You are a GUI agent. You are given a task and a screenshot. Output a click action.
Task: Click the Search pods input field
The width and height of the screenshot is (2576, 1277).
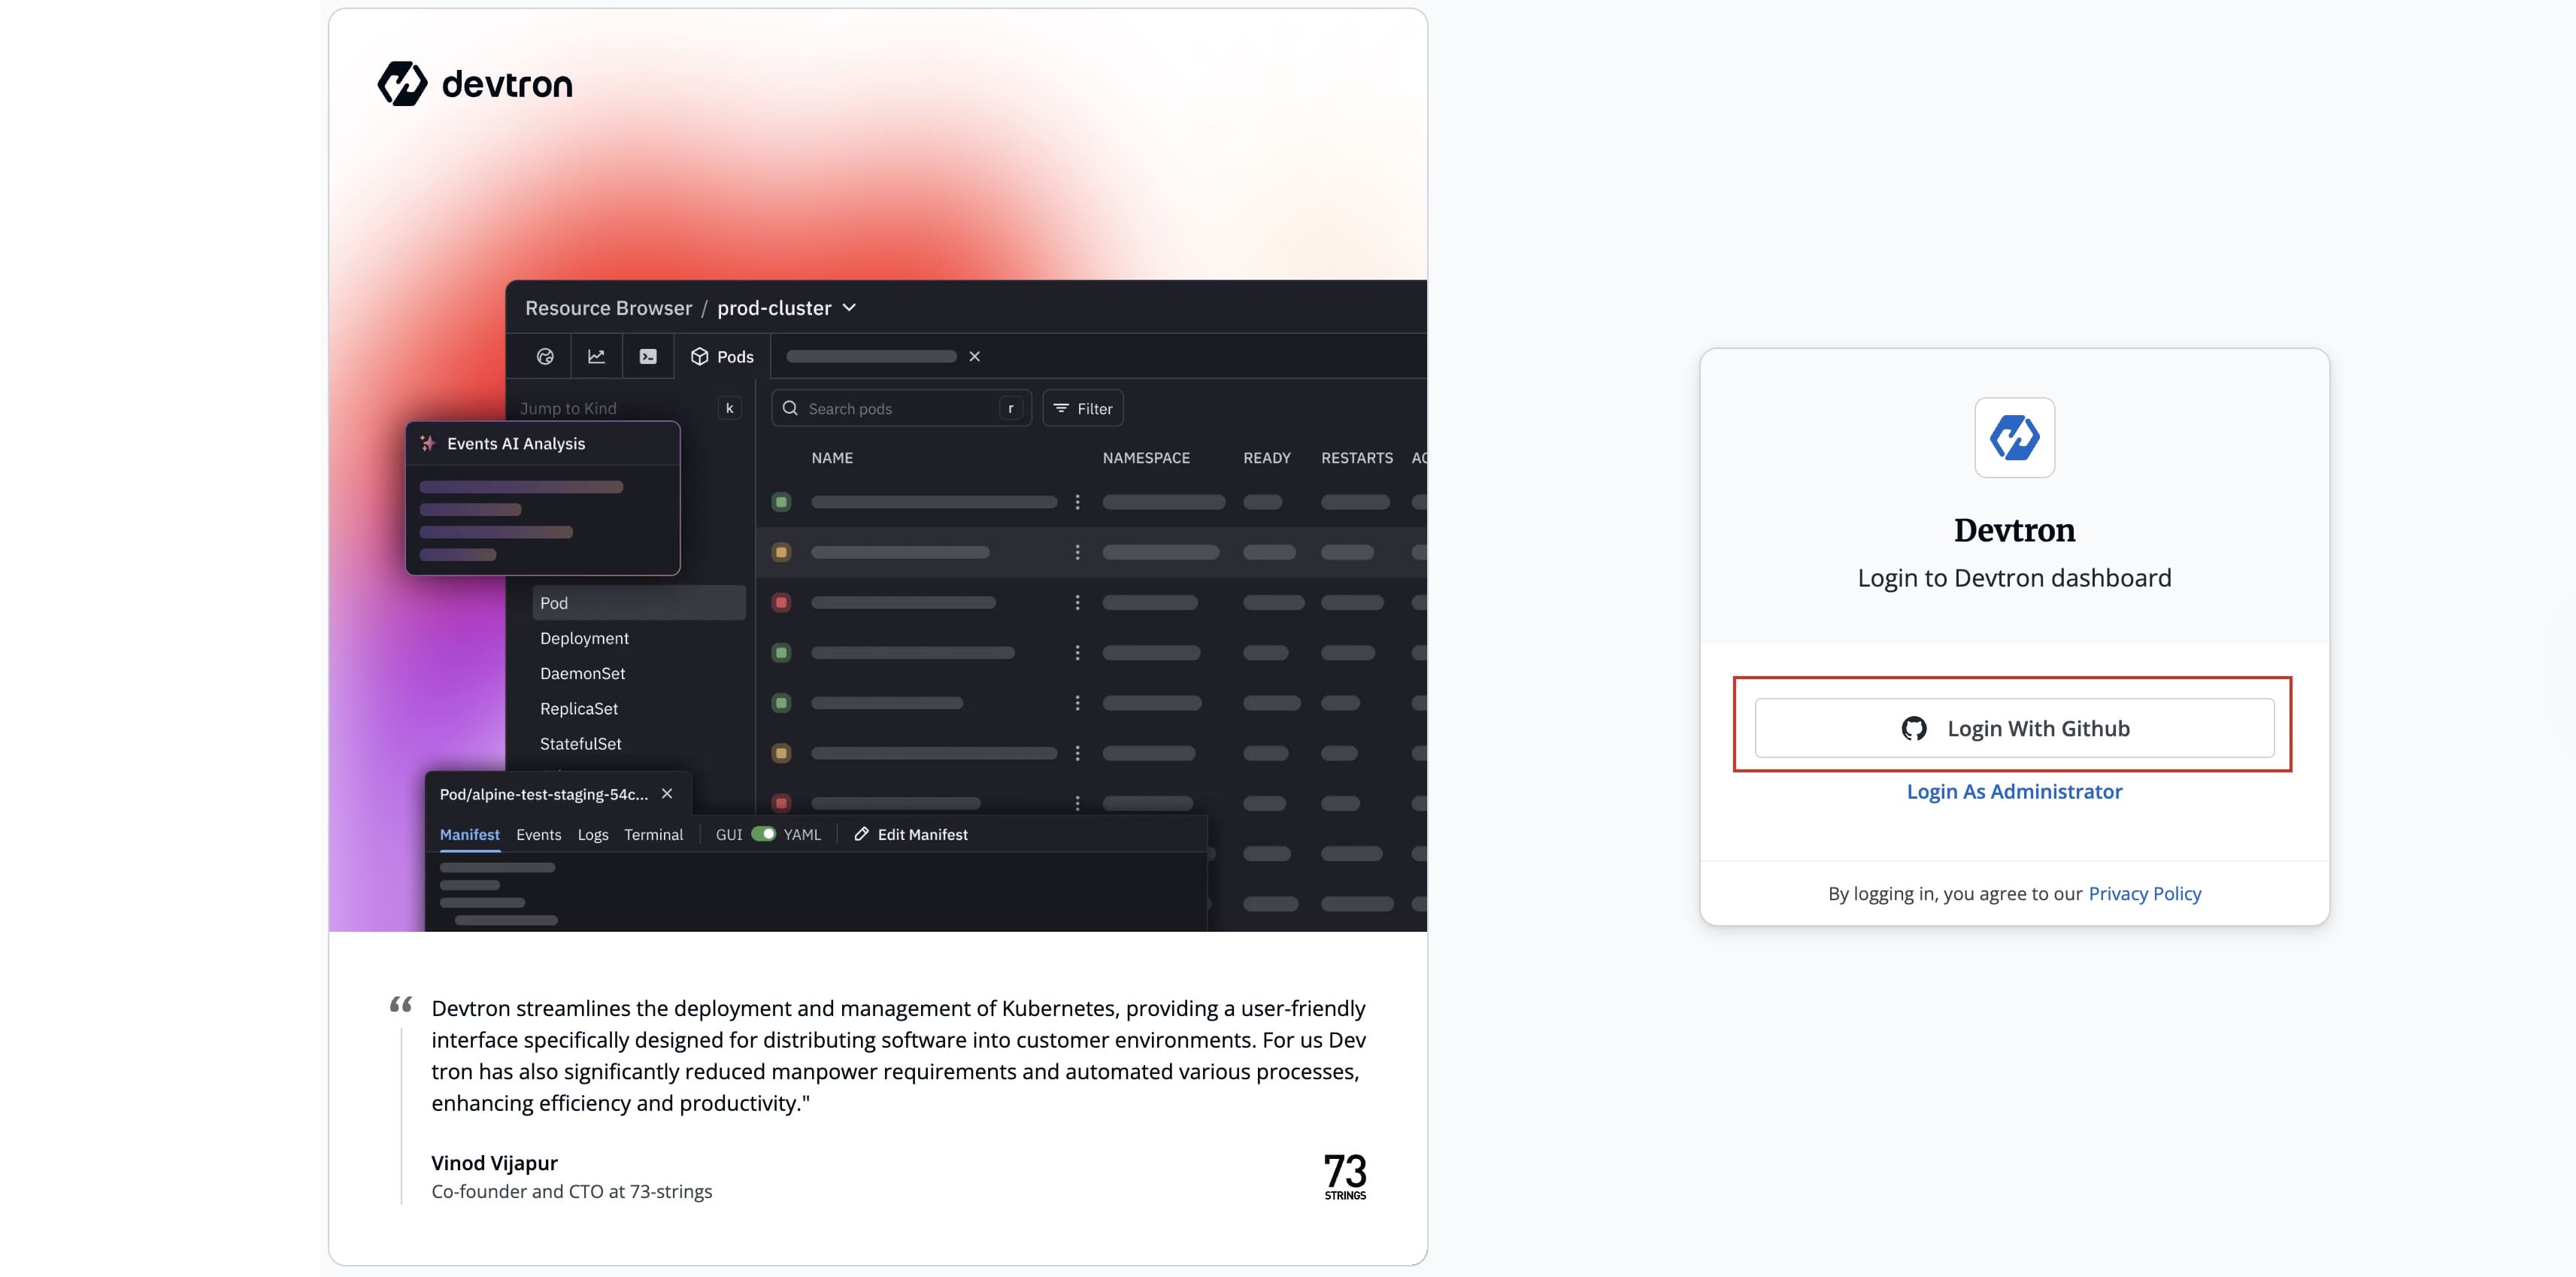pos(900,409)
